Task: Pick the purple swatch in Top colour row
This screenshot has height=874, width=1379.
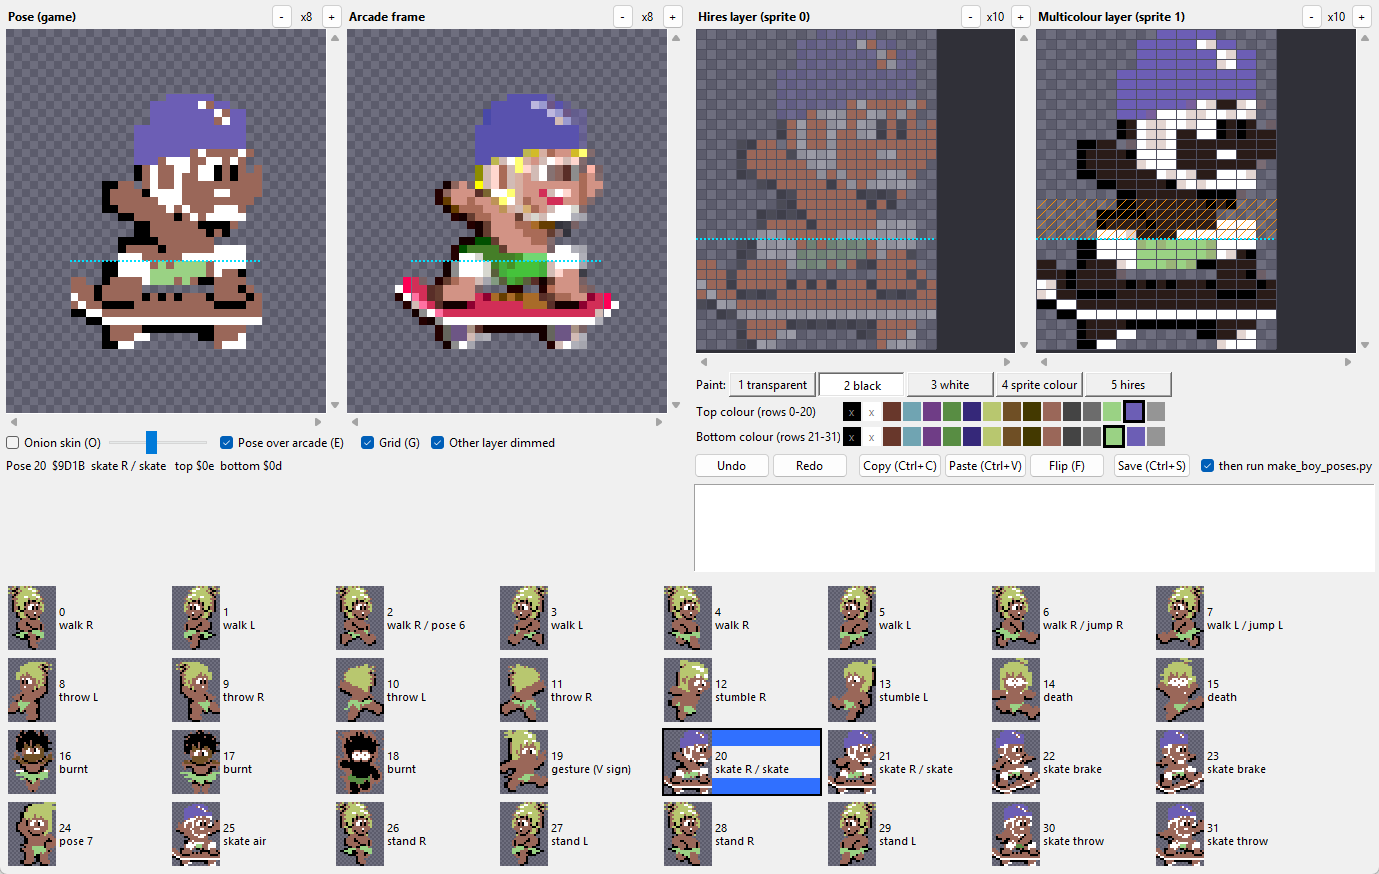Action: [932, 411]
